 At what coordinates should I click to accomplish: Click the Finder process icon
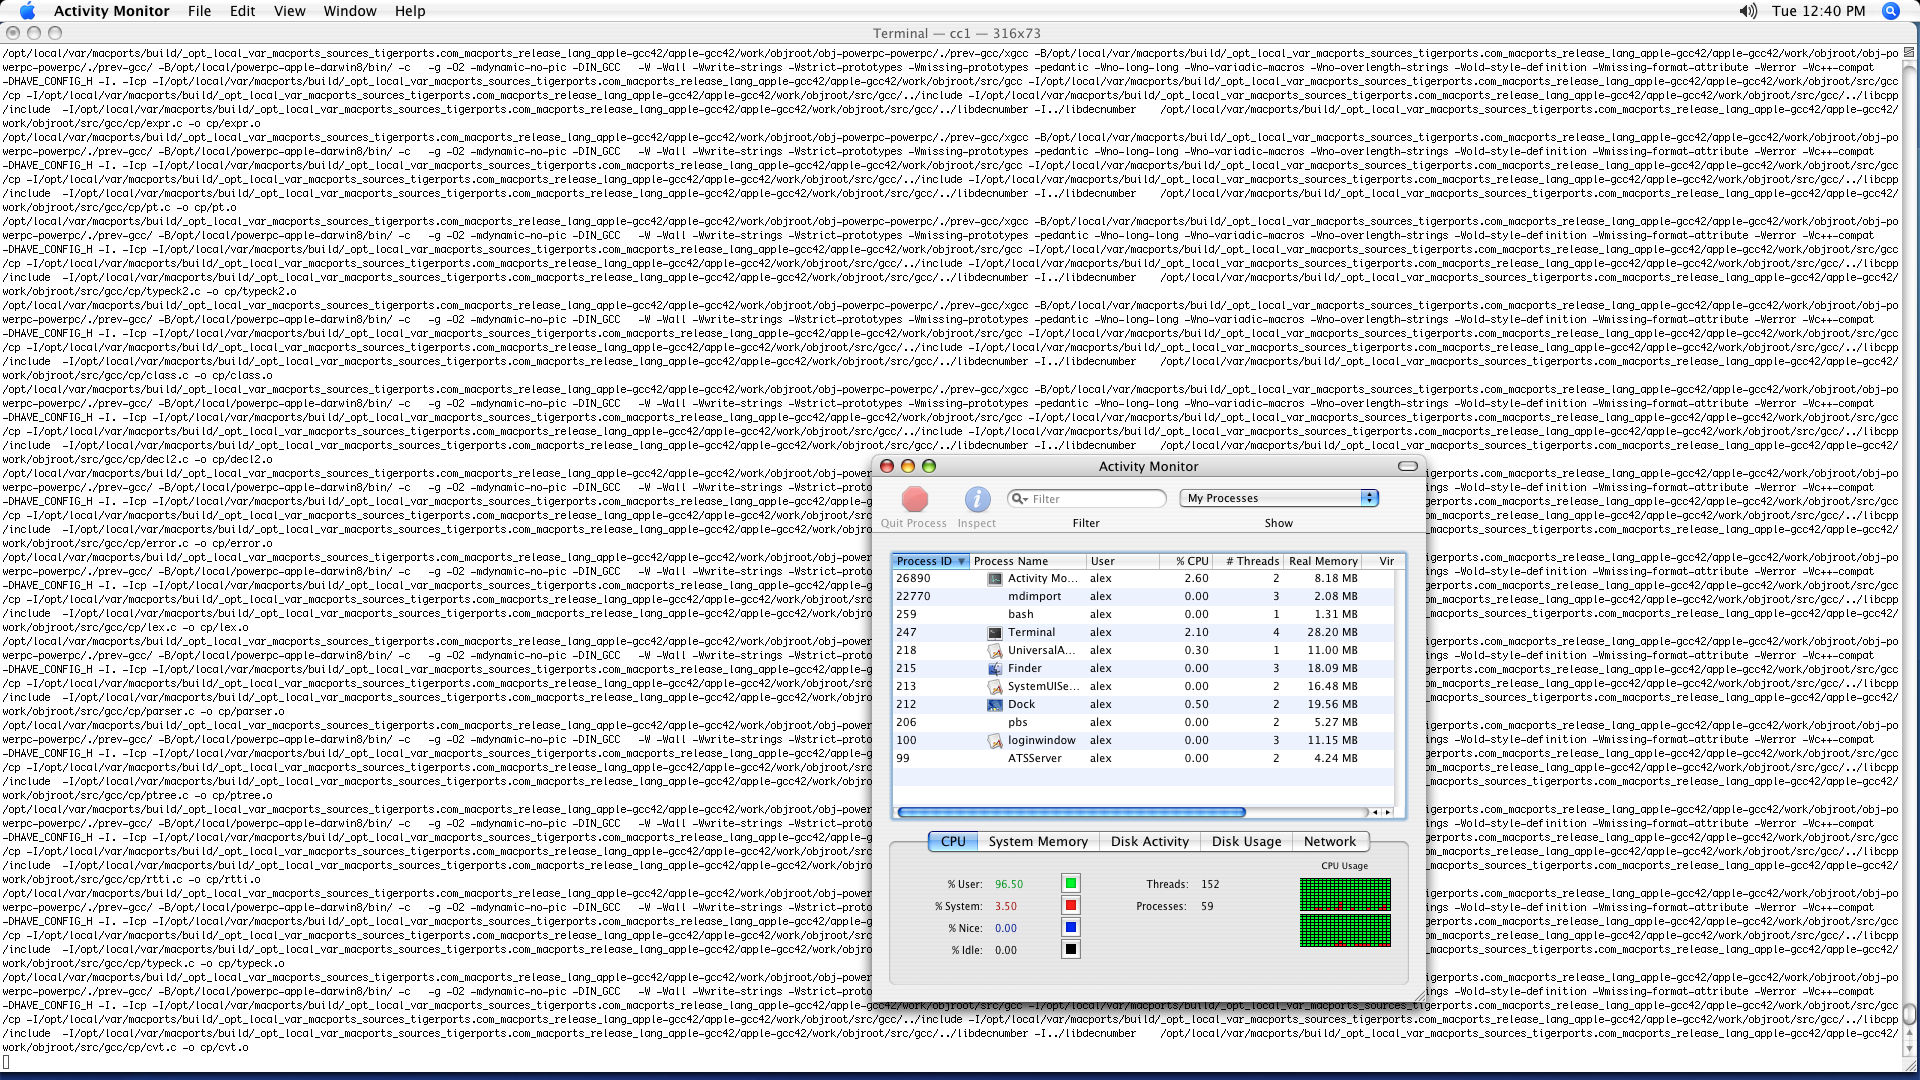point(995,669)
